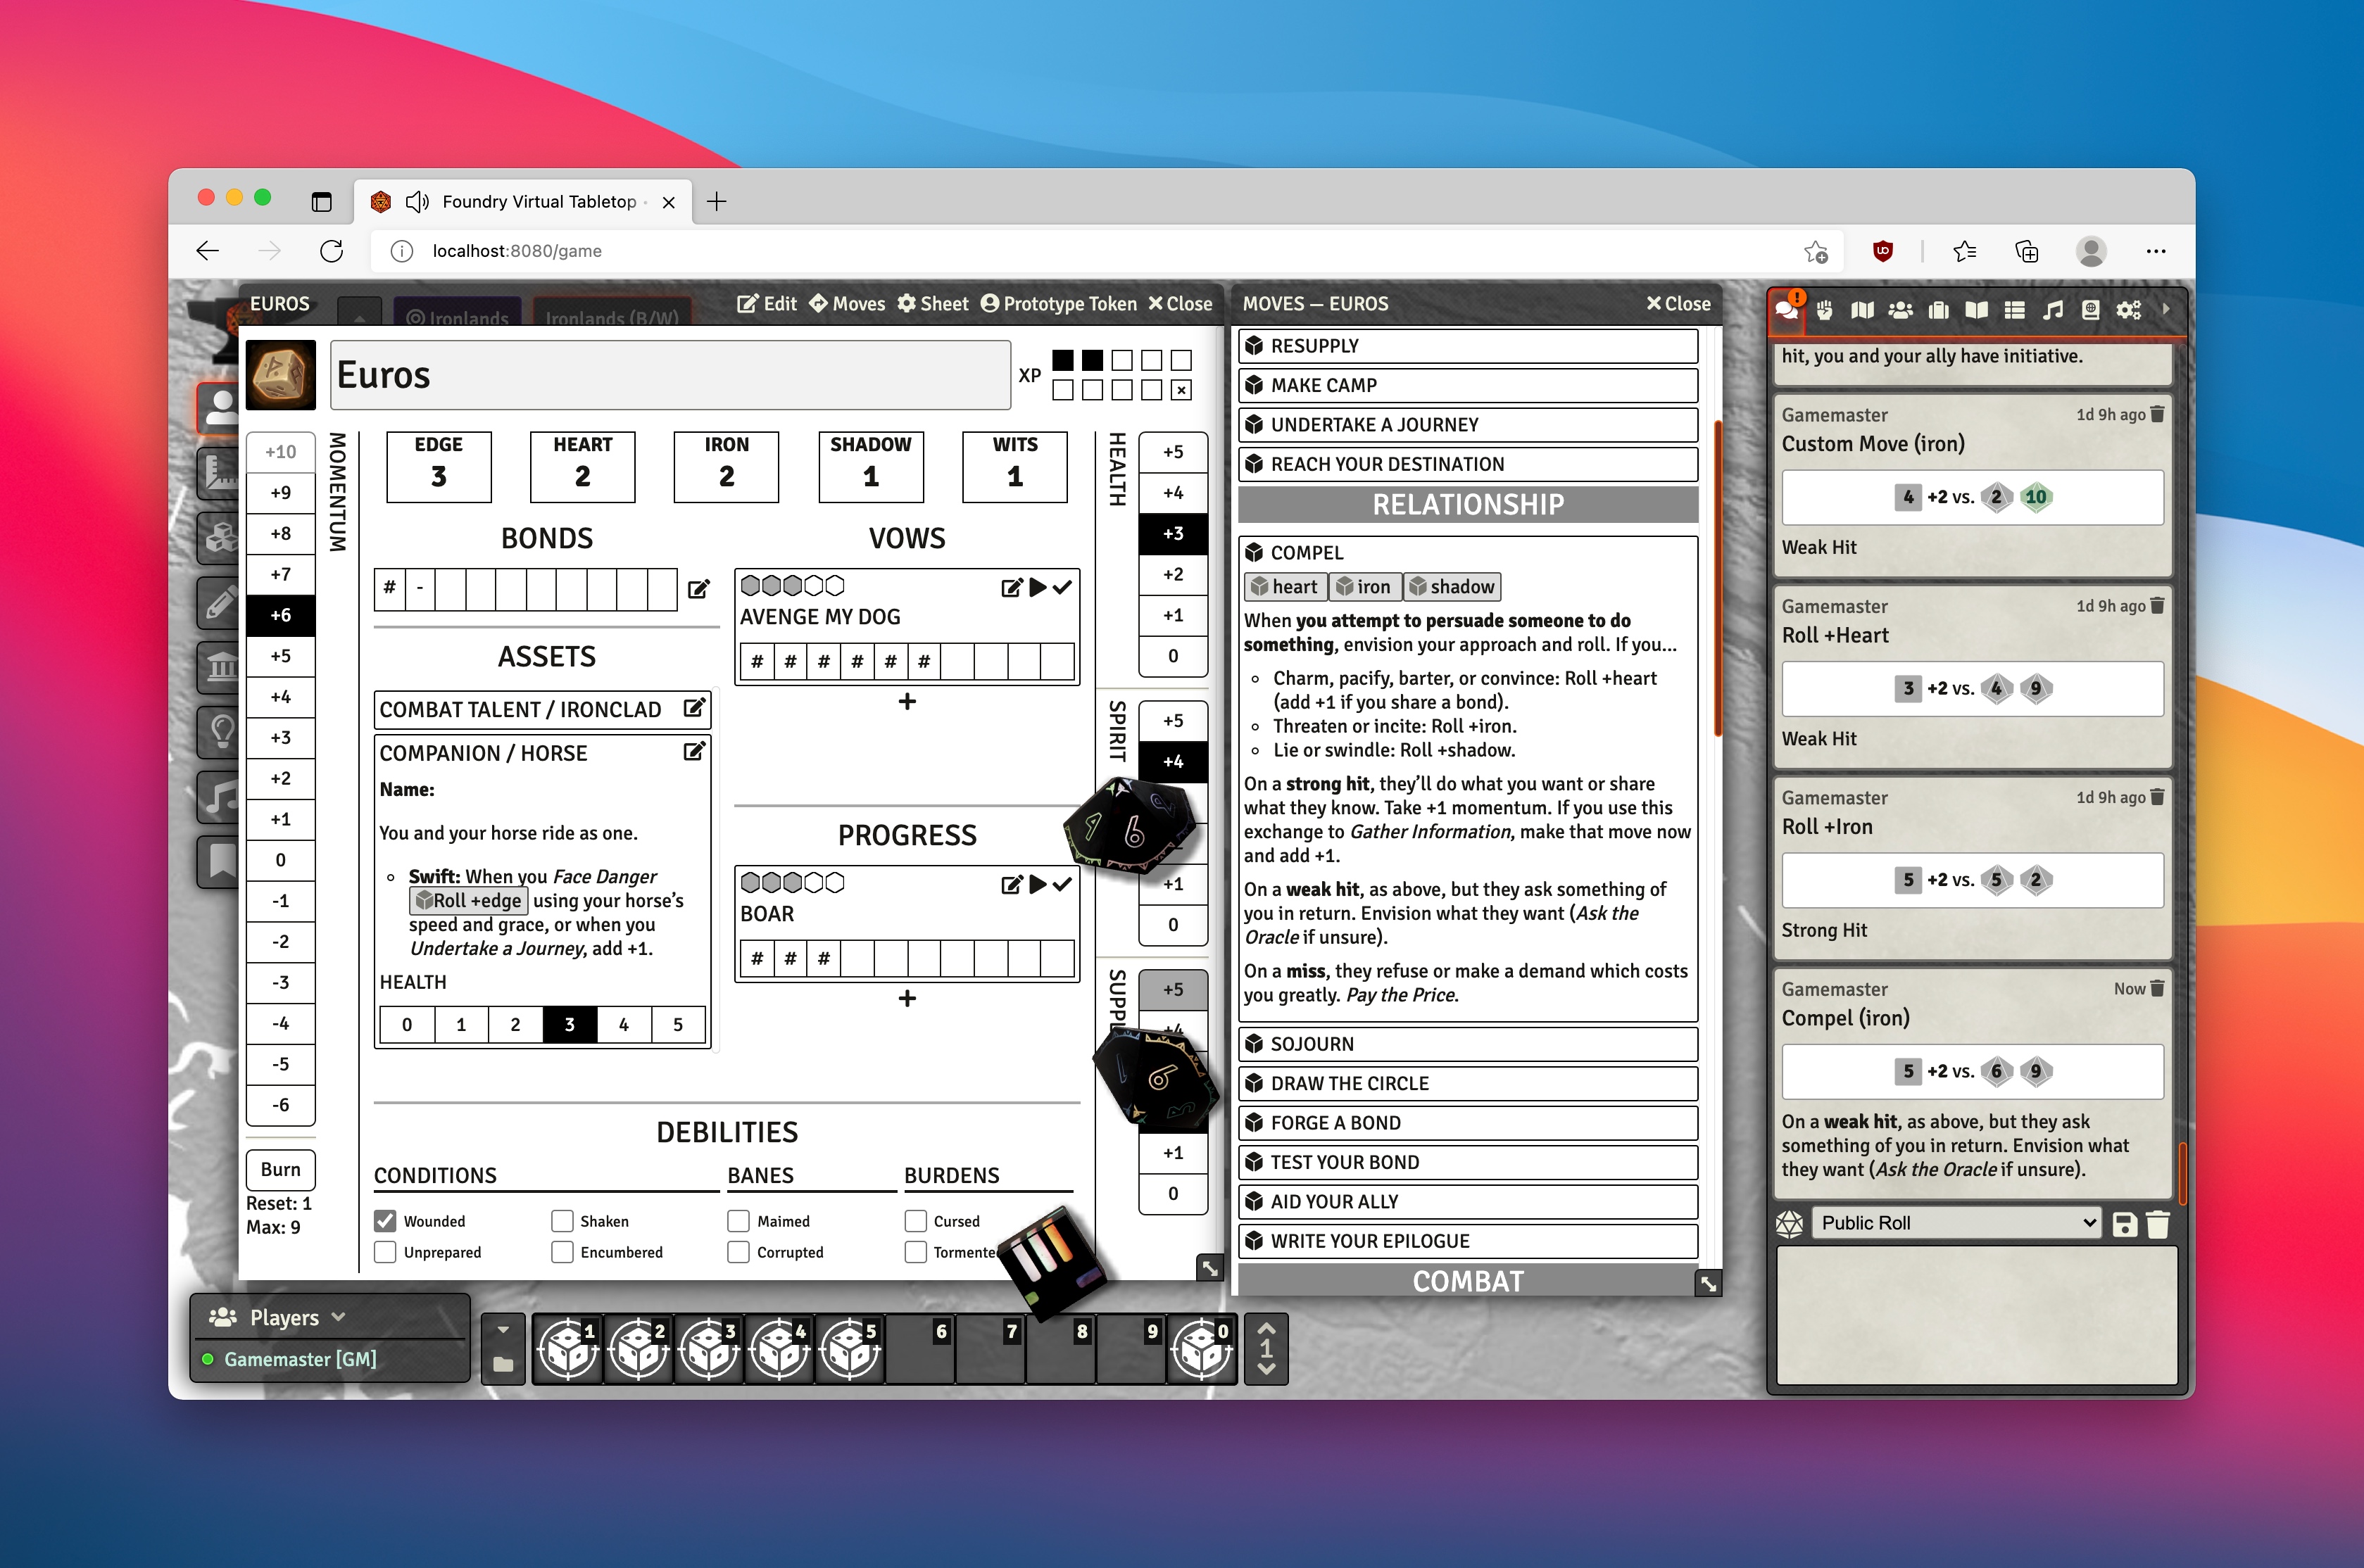The width and height of the screenshot is (2364, 1568).
Task: Open the Public Roll mode dropdown
Action: tap(1957, 1223)
